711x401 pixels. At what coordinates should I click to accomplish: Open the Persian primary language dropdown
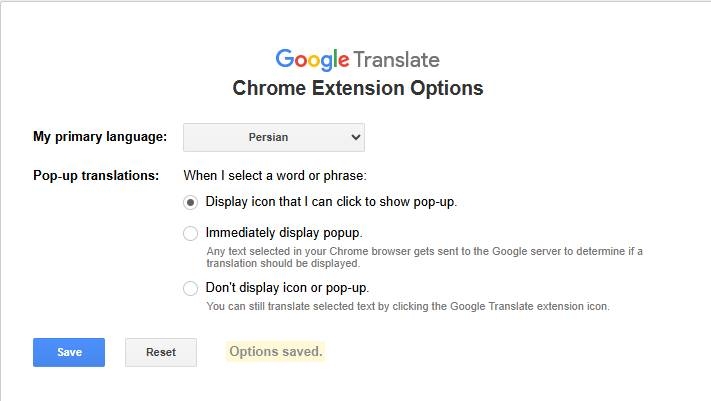click(274, 137)
